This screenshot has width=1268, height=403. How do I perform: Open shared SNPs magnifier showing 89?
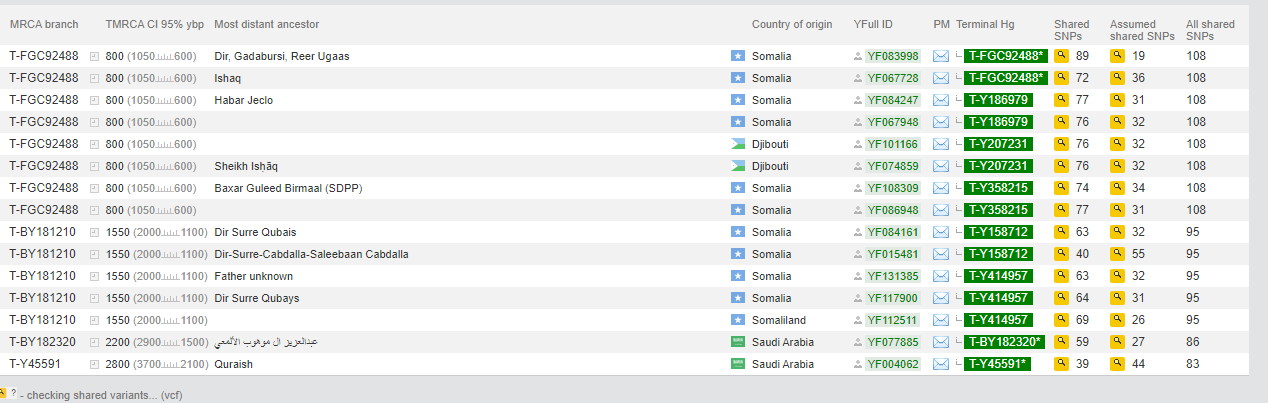pos(1061,56)
